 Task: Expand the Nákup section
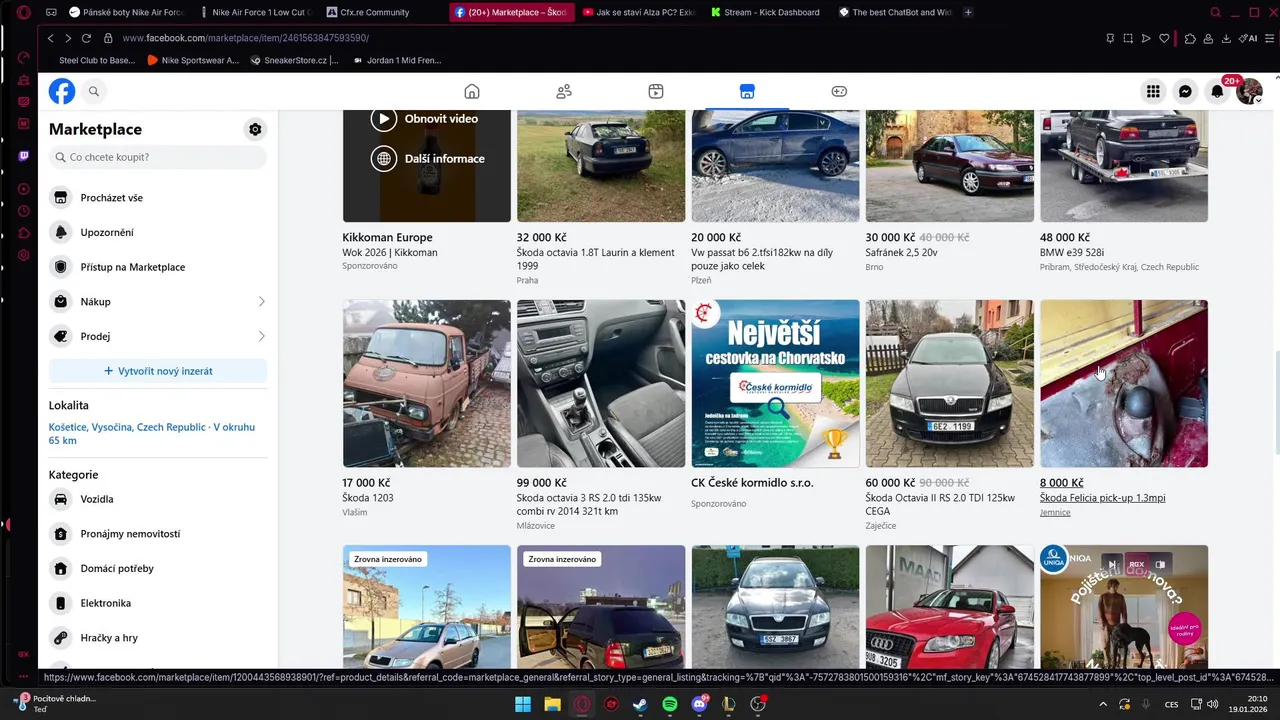(x=158, y=302)
